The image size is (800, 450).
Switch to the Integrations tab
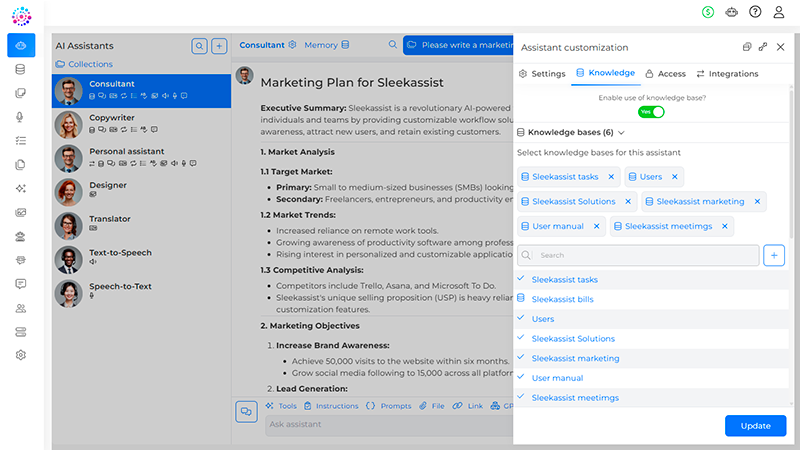point(727,74)
